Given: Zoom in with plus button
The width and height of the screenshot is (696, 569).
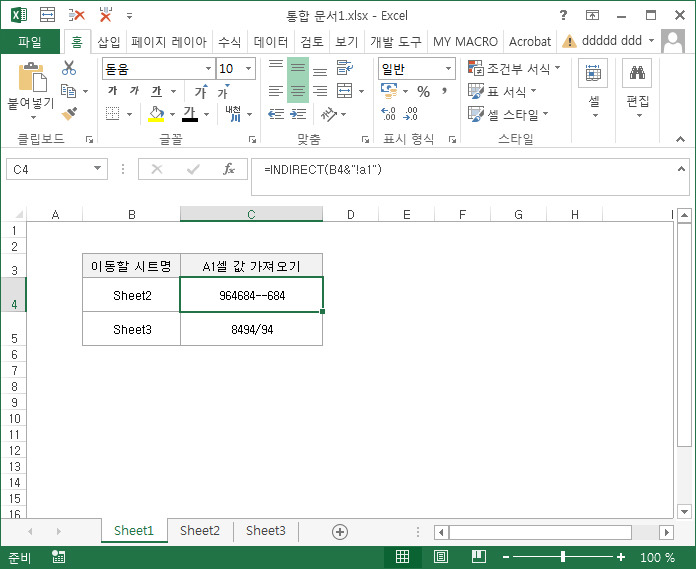Looking at the screenshot, I should (x=621, y=557).
